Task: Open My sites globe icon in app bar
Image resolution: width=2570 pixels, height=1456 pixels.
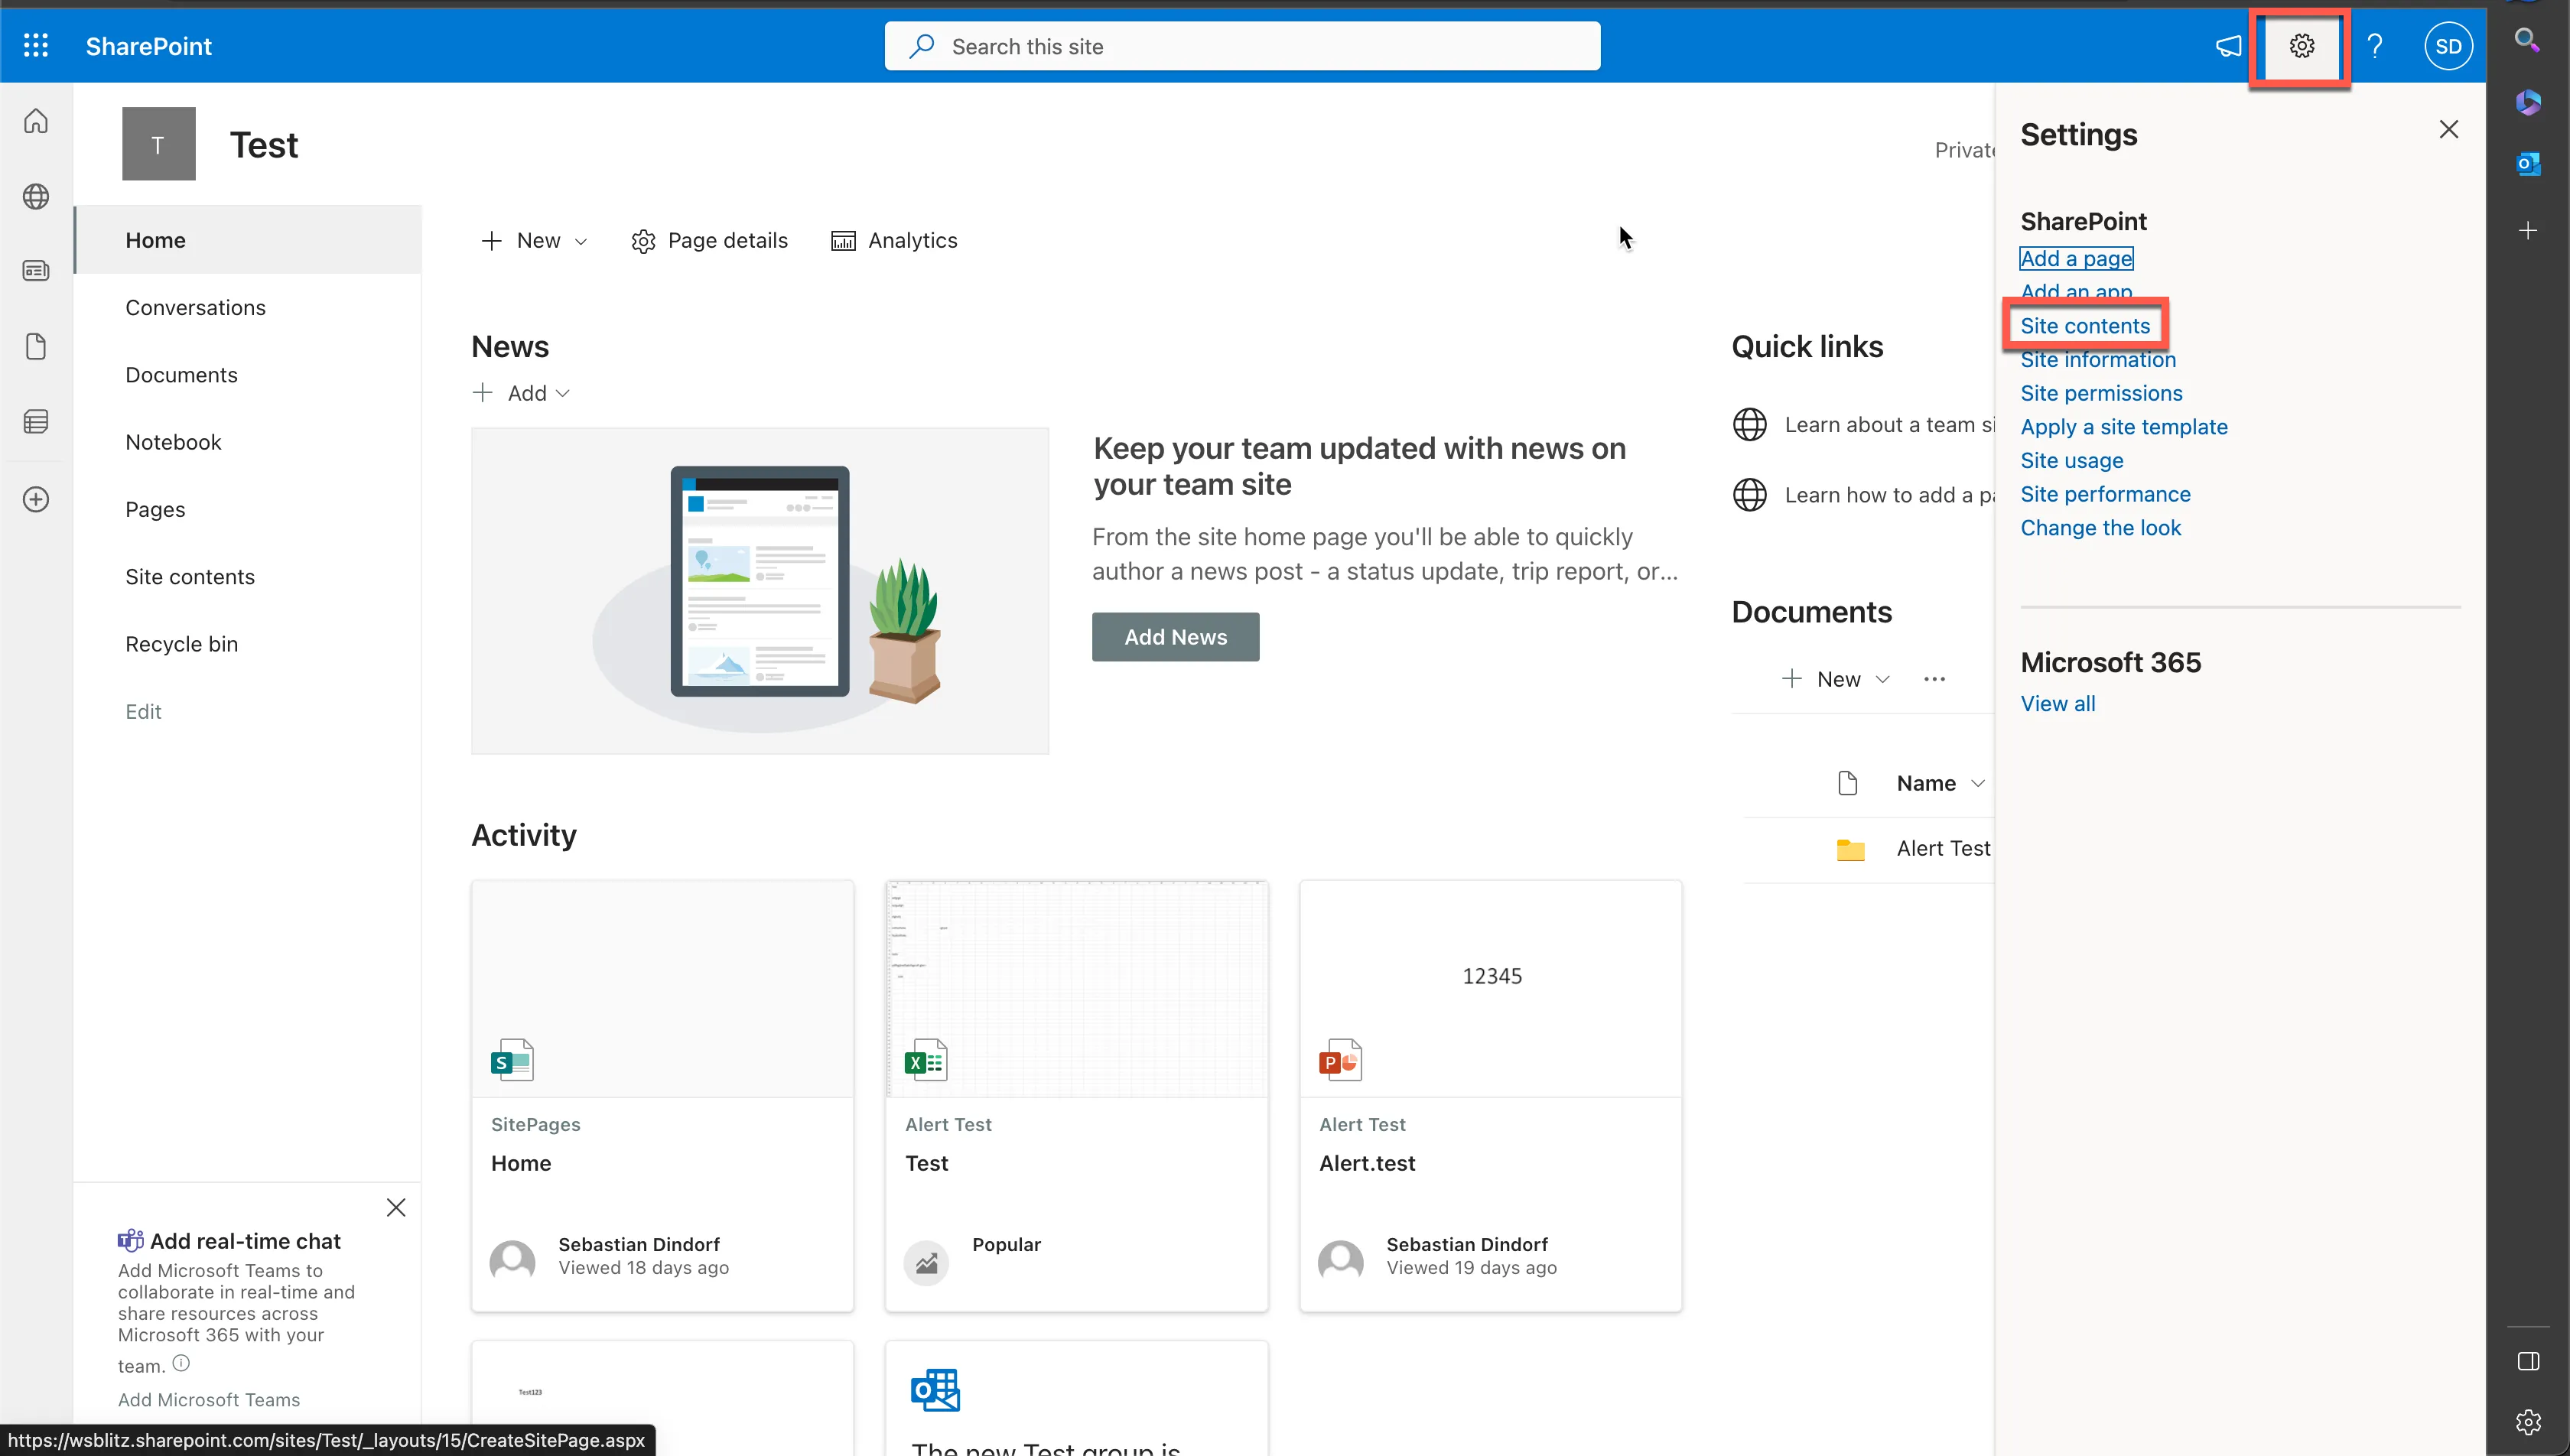Action: [x=36, y=196]
